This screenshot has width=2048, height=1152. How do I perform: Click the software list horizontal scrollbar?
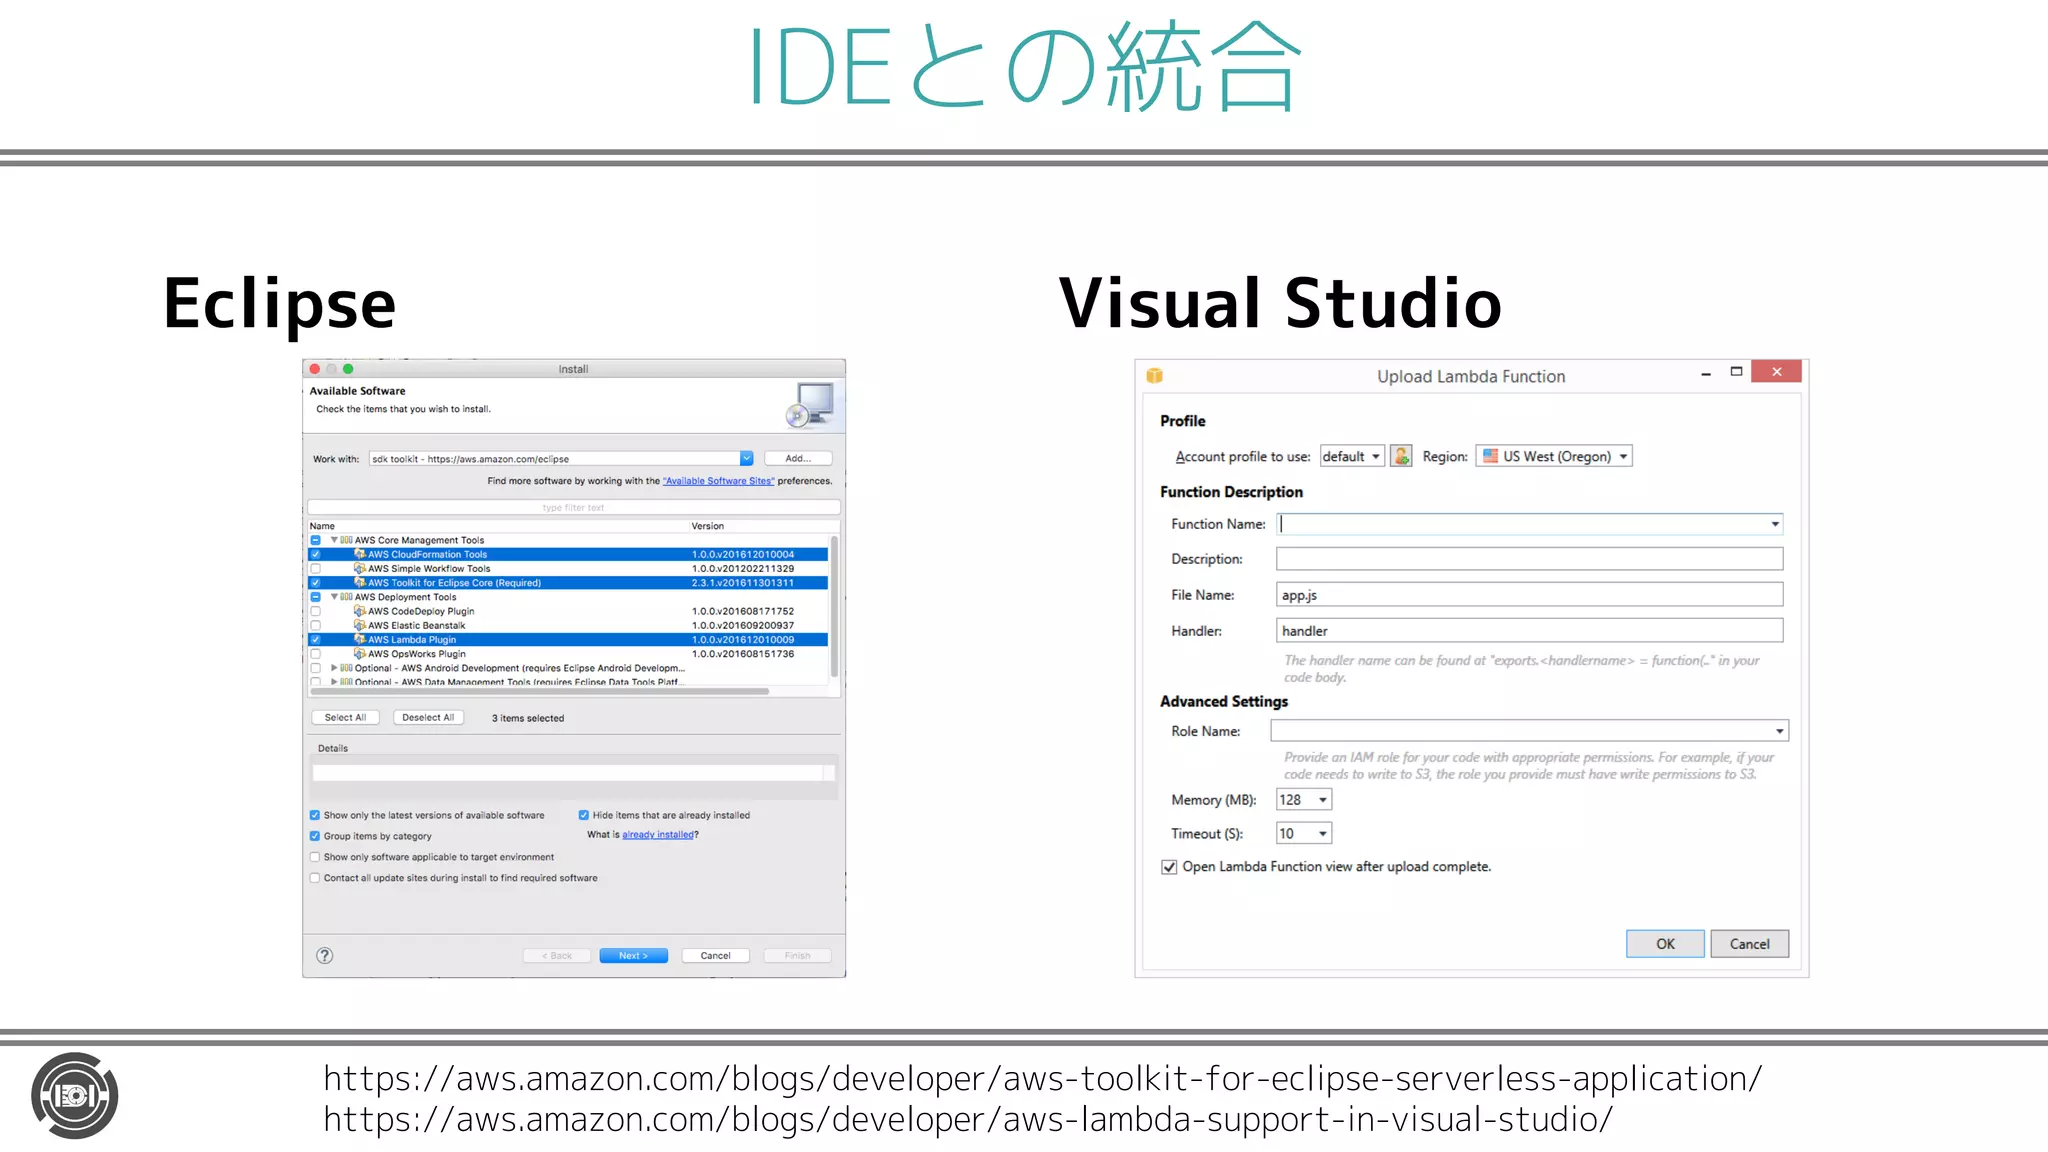point(540,691)
